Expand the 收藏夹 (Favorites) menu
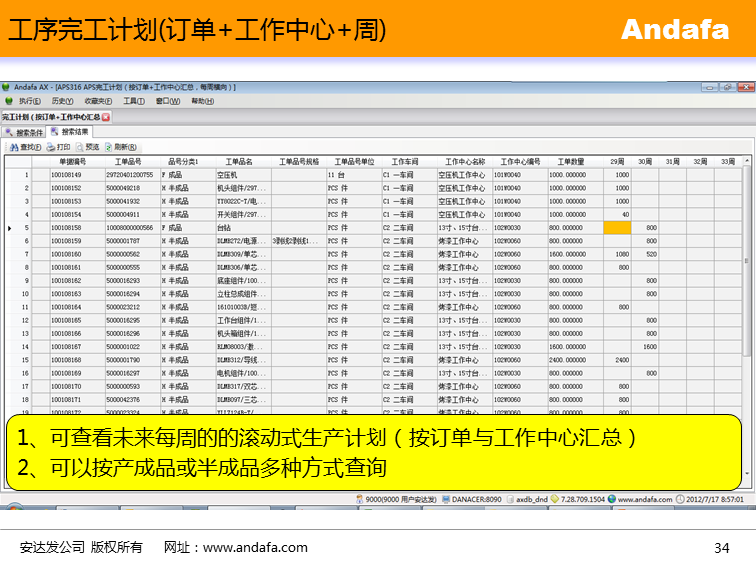The image size is (756, 567). (x=97, y=101)
